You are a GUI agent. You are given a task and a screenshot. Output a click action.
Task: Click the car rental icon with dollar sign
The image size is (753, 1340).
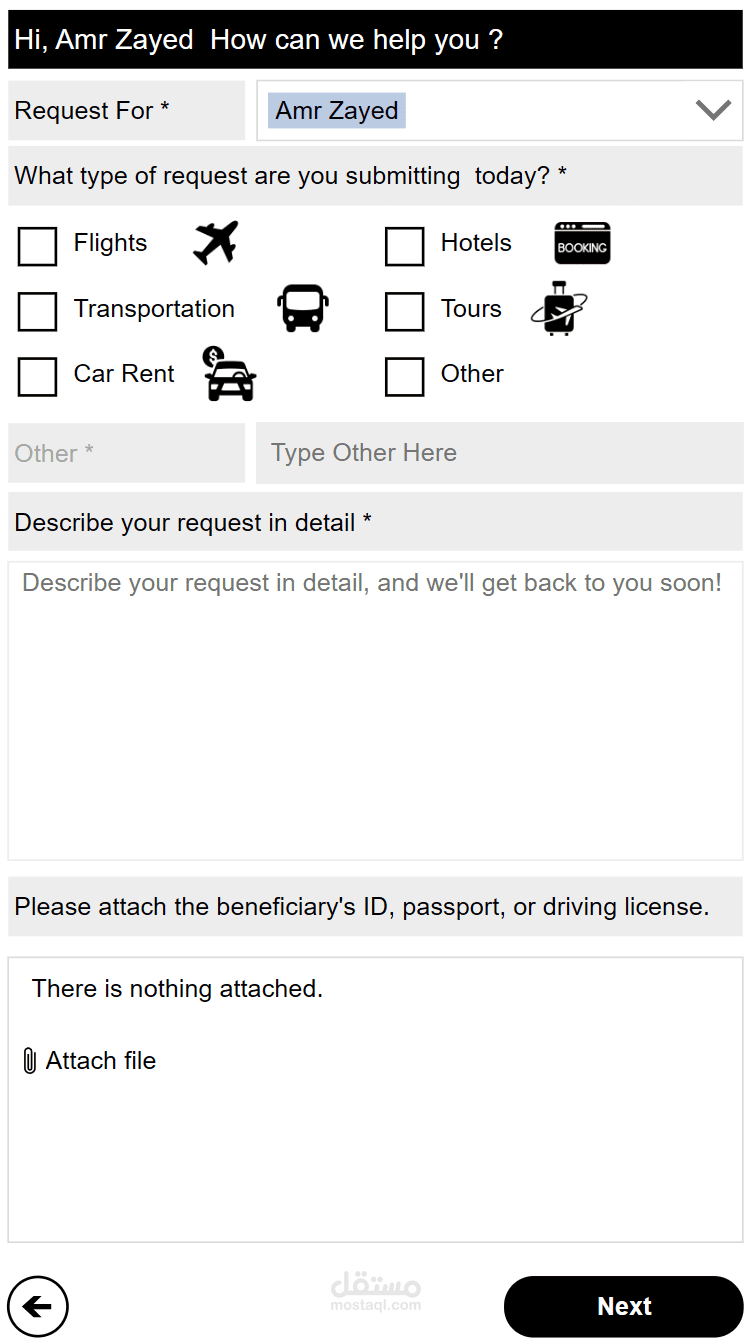click(x=229, y=374)
